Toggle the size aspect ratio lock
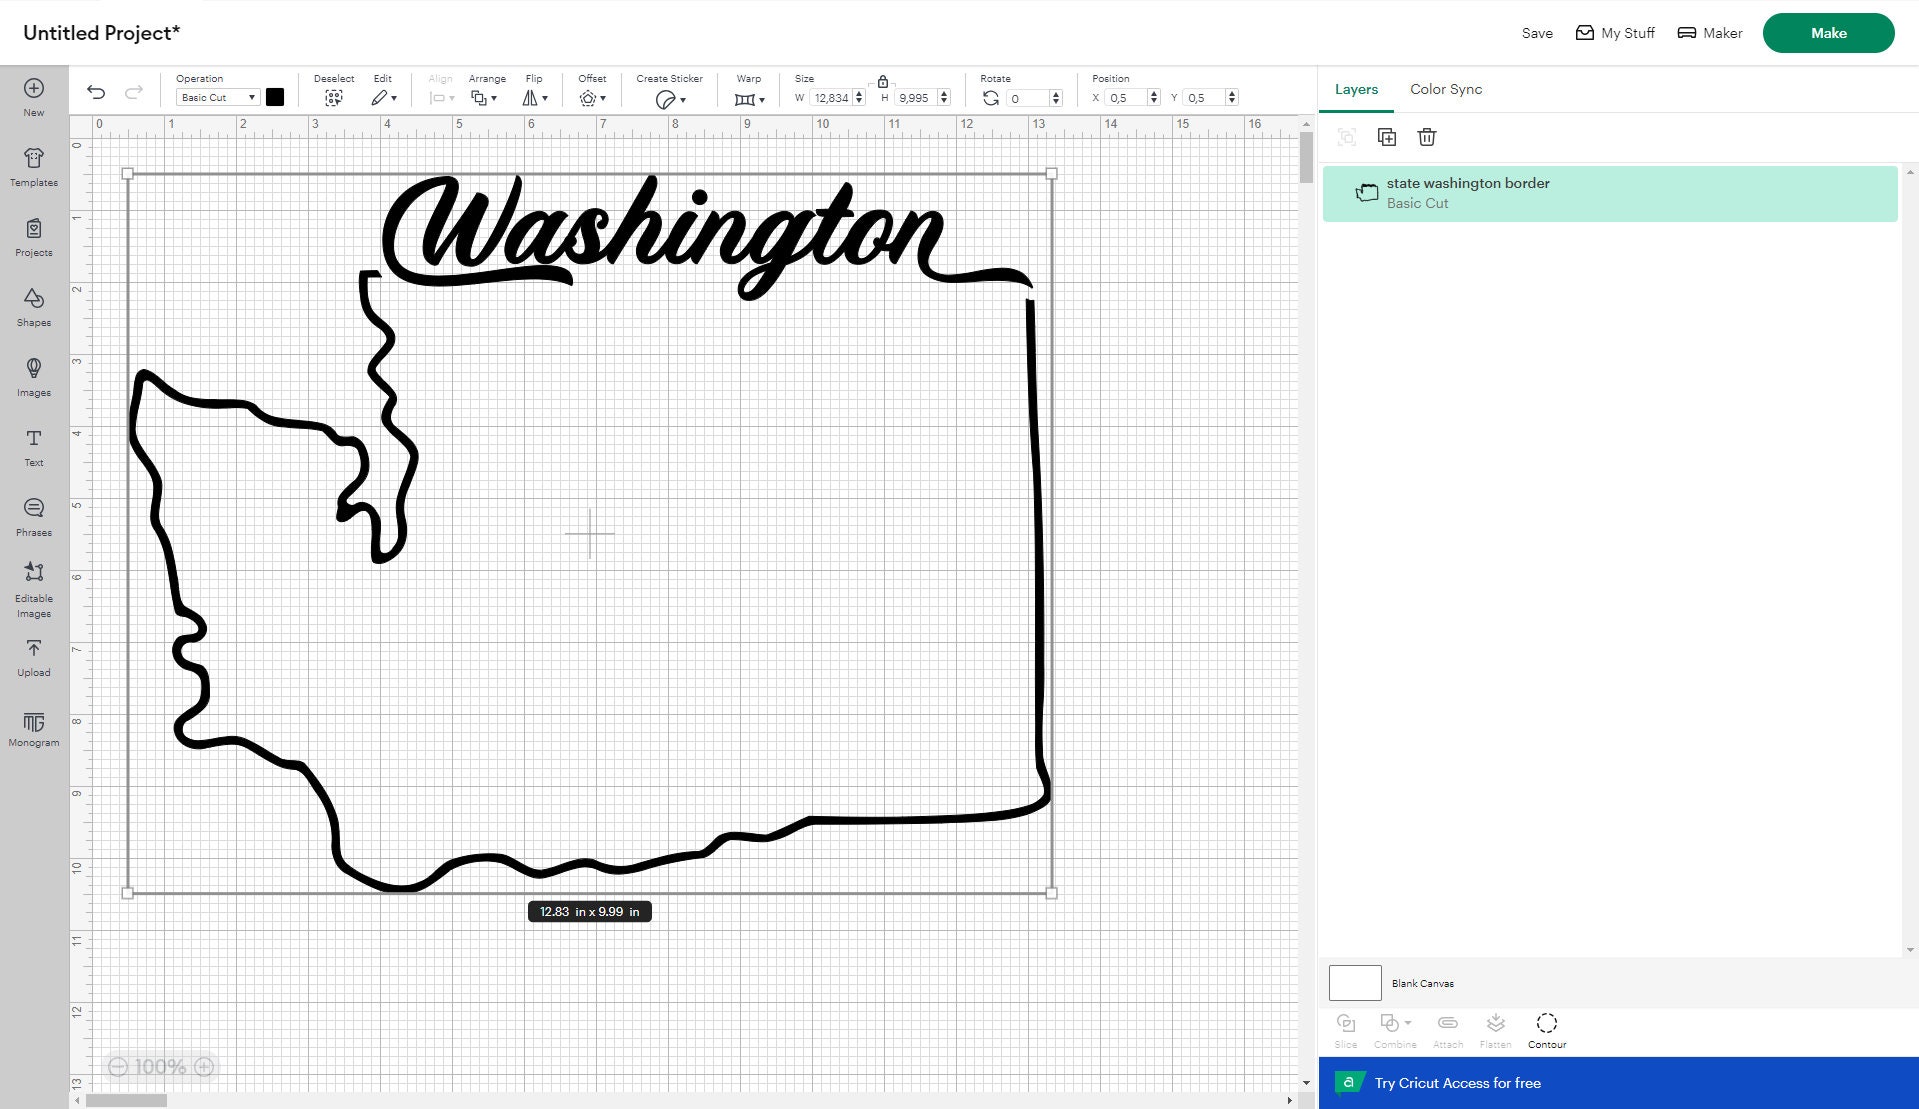The image size is (1919, 1109). [x=883, y=82]
